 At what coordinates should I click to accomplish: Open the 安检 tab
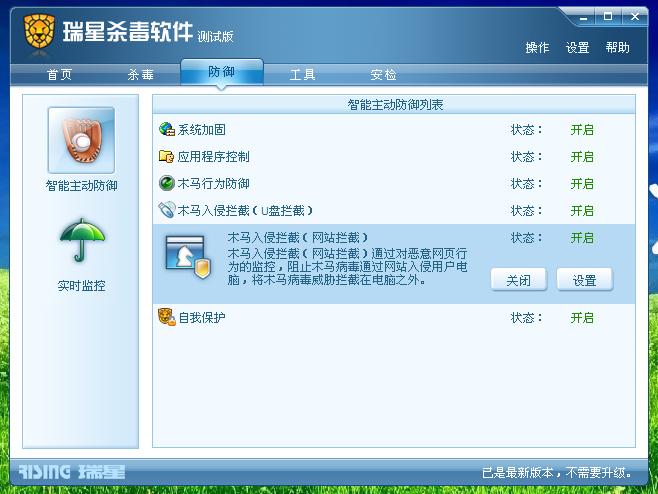(383, 75)
